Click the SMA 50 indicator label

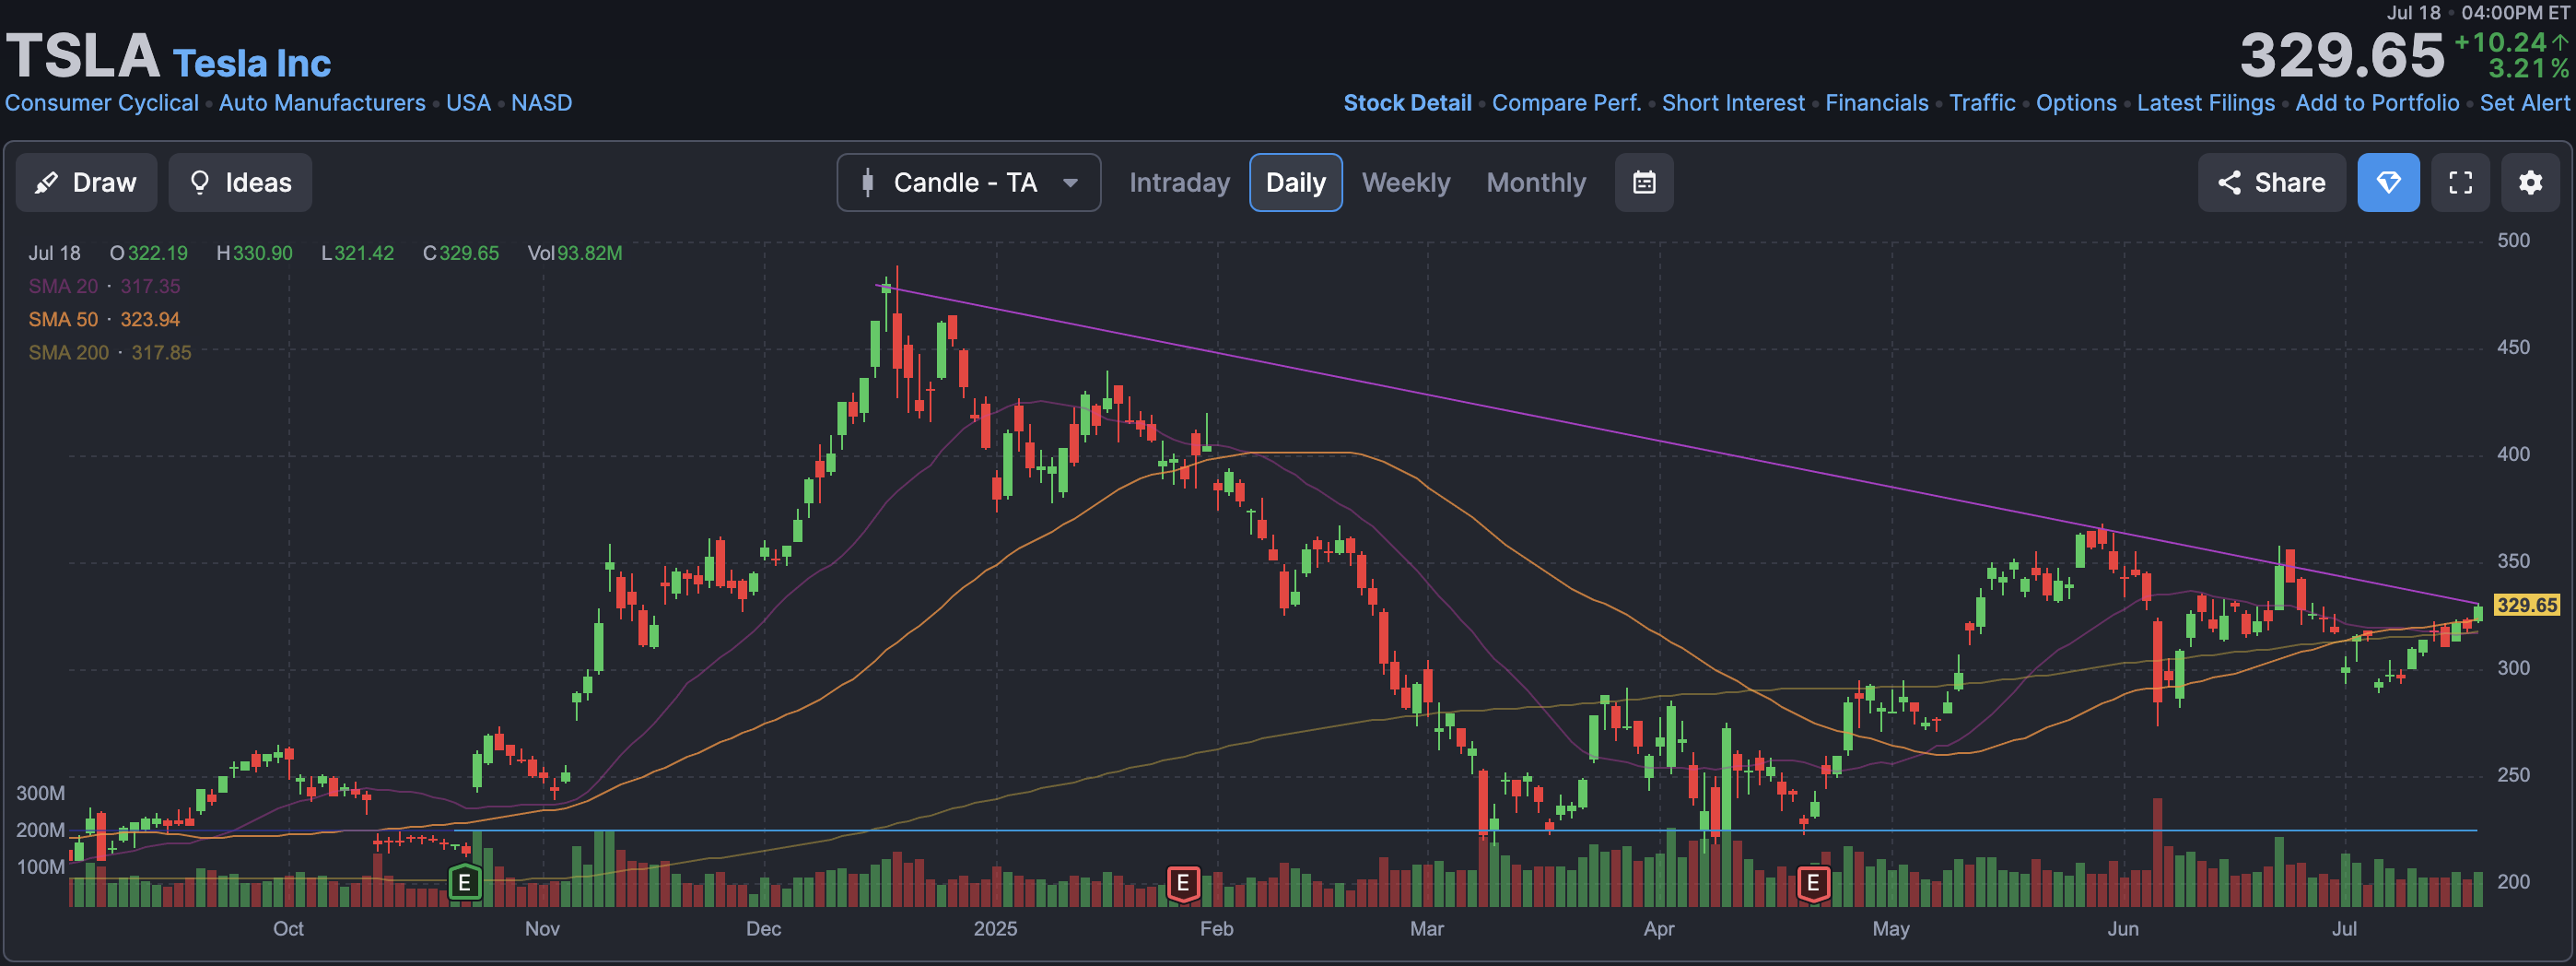(x=63, y=319)
